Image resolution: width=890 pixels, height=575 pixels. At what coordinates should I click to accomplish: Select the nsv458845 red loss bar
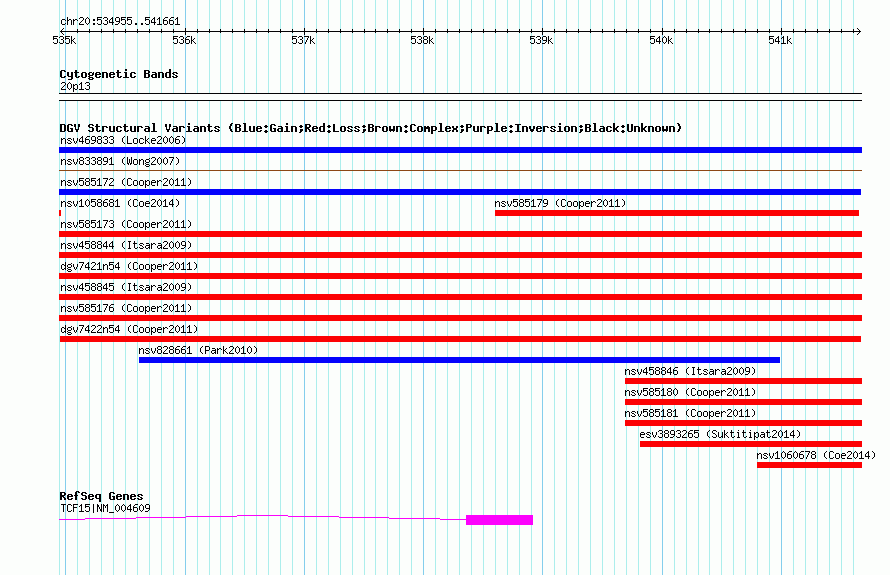[460, 297]
